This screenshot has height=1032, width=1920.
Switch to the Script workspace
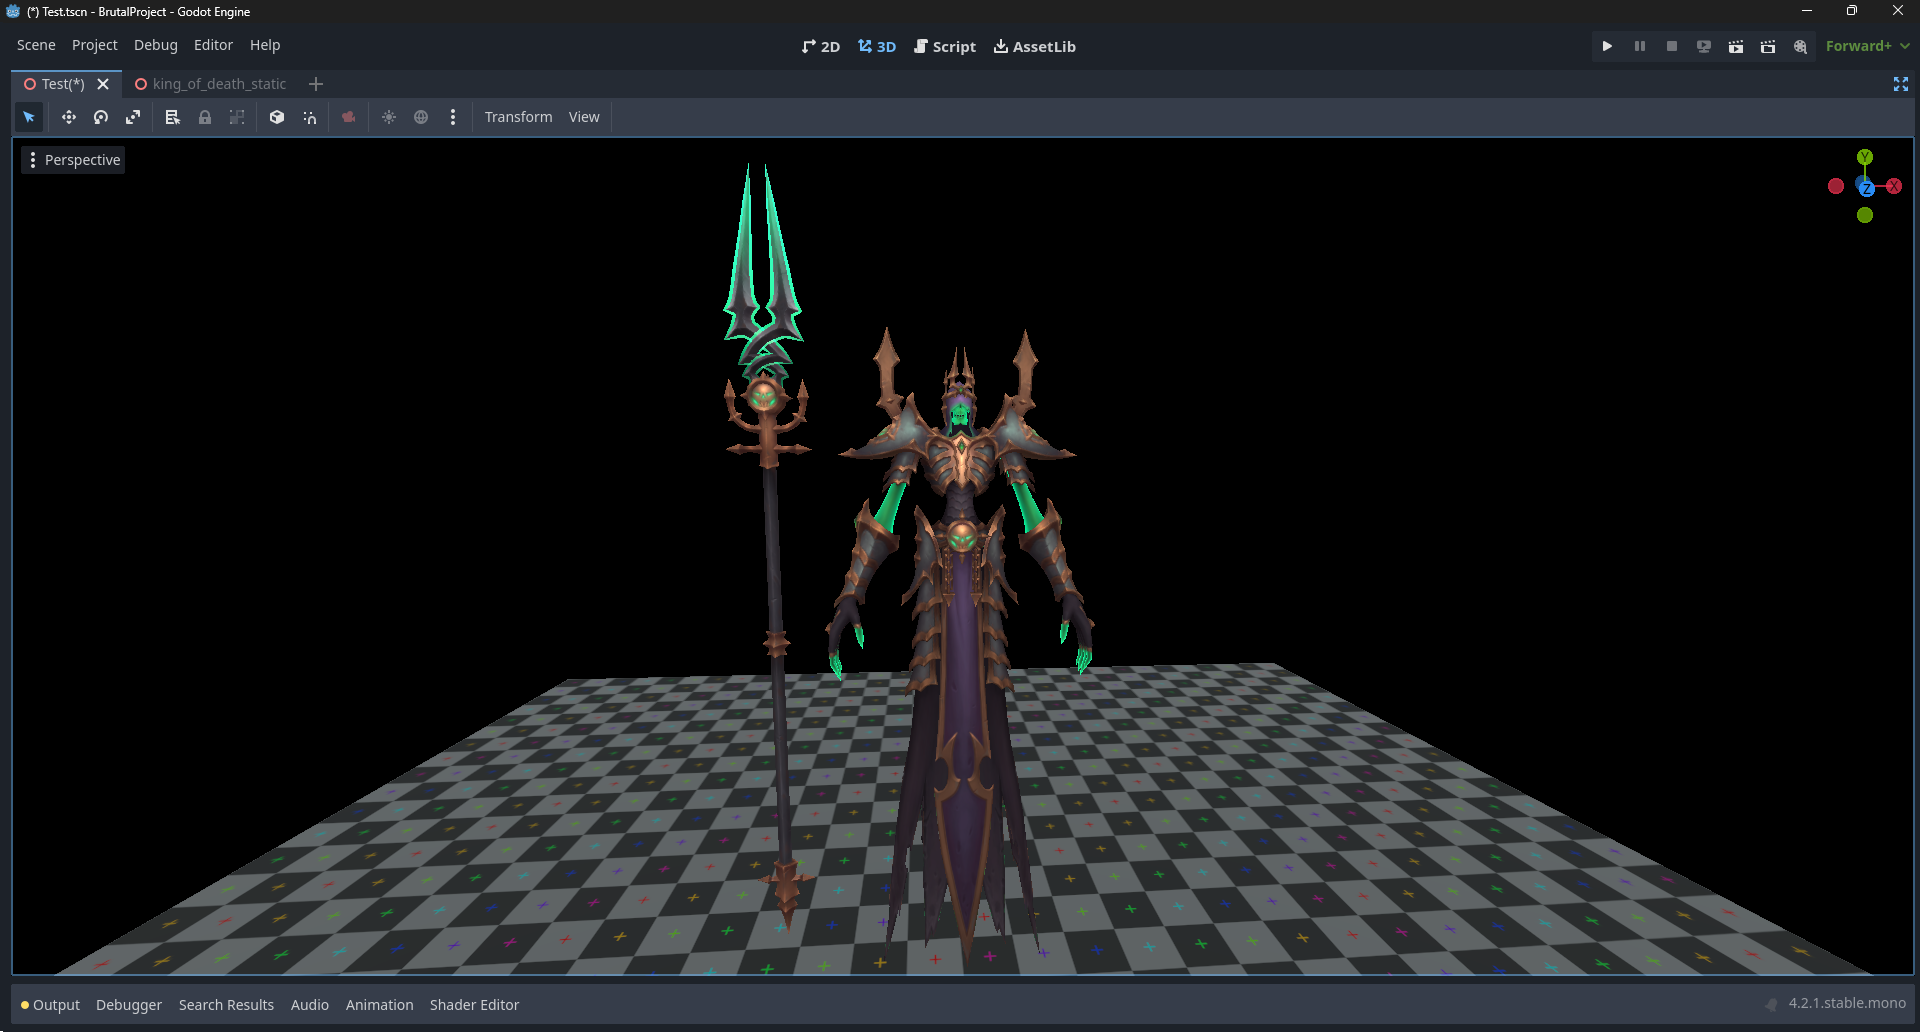[945, 46]
